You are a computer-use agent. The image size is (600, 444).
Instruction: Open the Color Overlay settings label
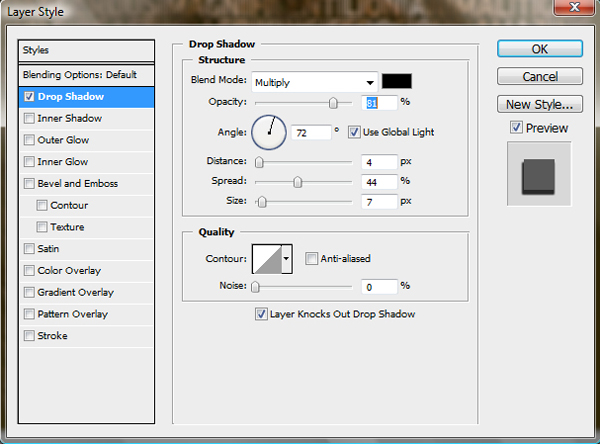point(69,271)
